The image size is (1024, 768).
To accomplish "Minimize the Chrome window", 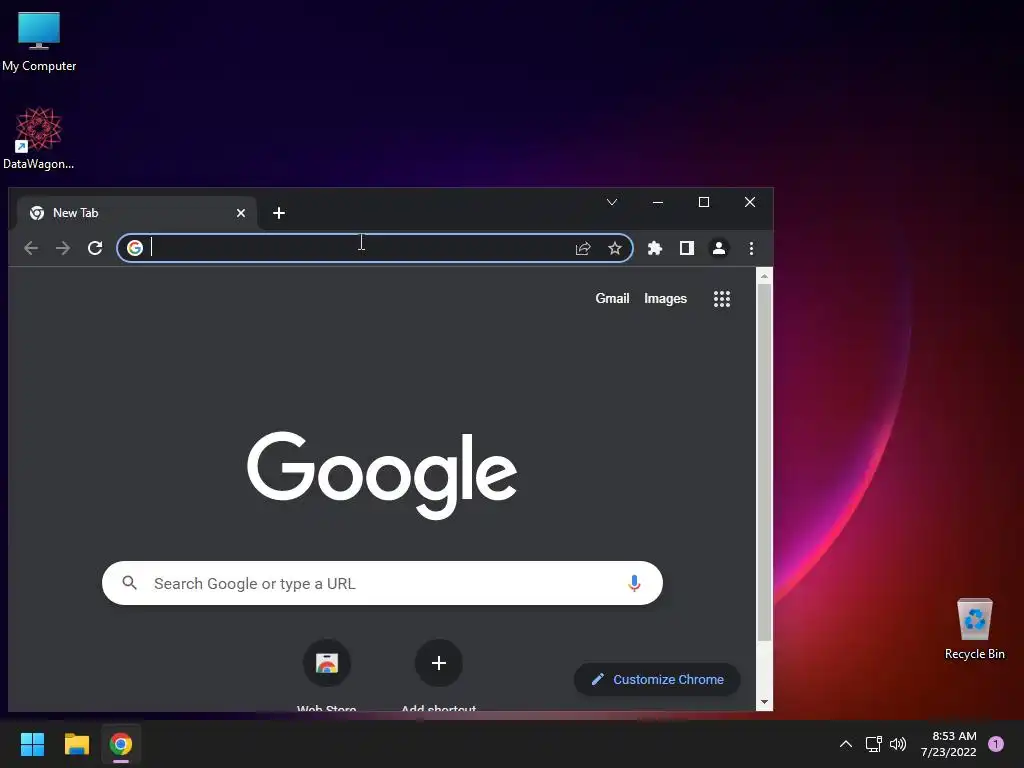I will (658, 202).
